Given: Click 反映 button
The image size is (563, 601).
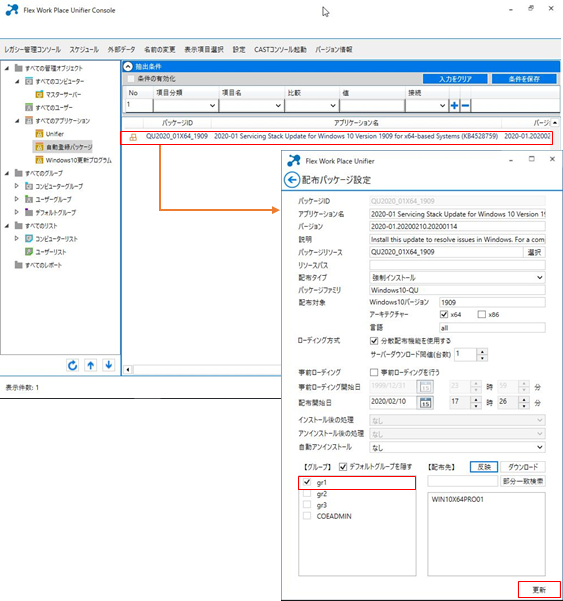Looking at the screenshot, I should point(484,467).
